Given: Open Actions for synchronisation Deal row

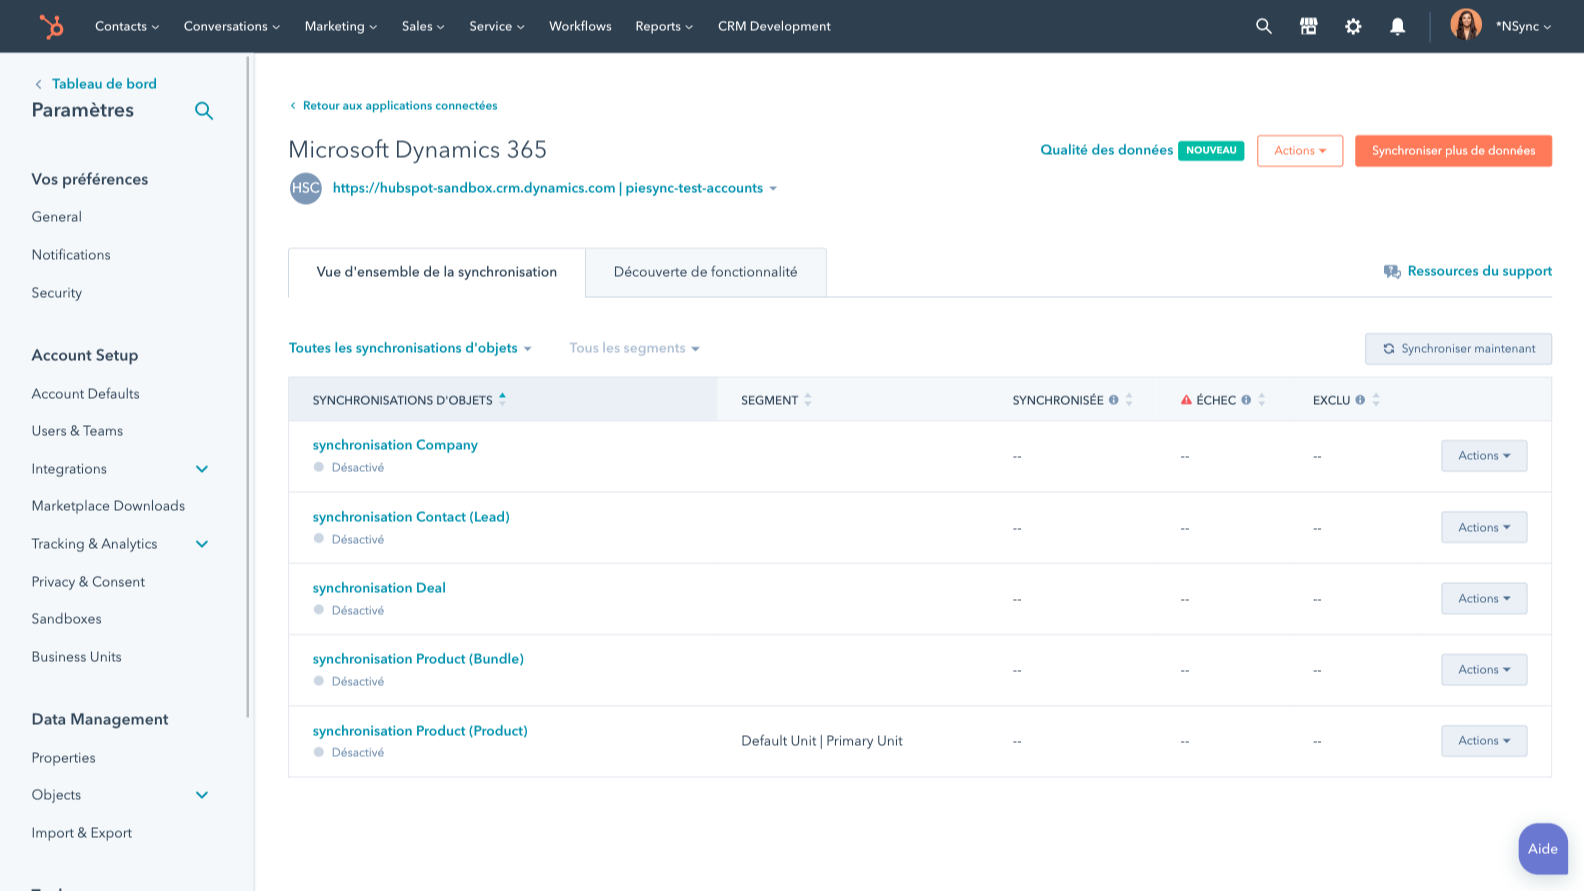Looking at the screenshot, I should (1484, 598).
